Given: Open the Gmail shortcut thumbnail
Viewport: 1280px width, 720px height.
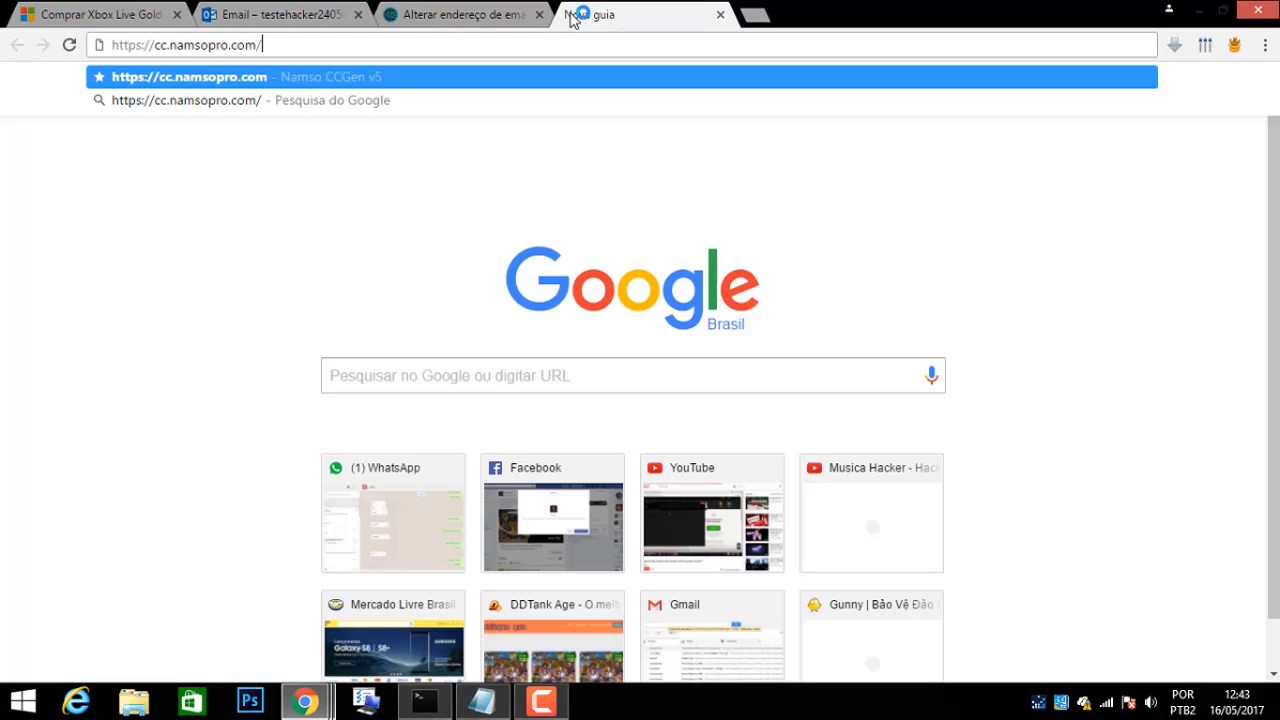Looking at the screenshot, I should tap(712, 636).
